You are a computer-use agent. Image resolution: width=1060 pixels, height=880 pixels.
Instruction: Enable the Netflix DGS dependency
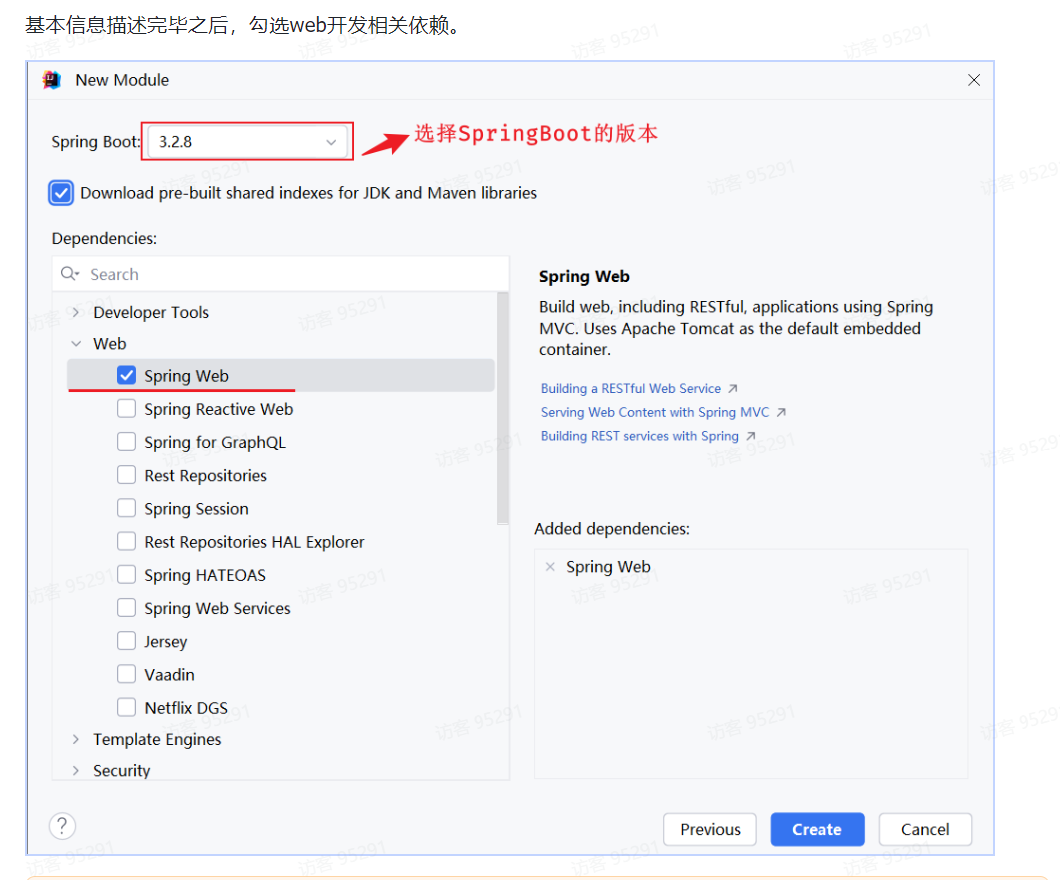coord(126,707)
